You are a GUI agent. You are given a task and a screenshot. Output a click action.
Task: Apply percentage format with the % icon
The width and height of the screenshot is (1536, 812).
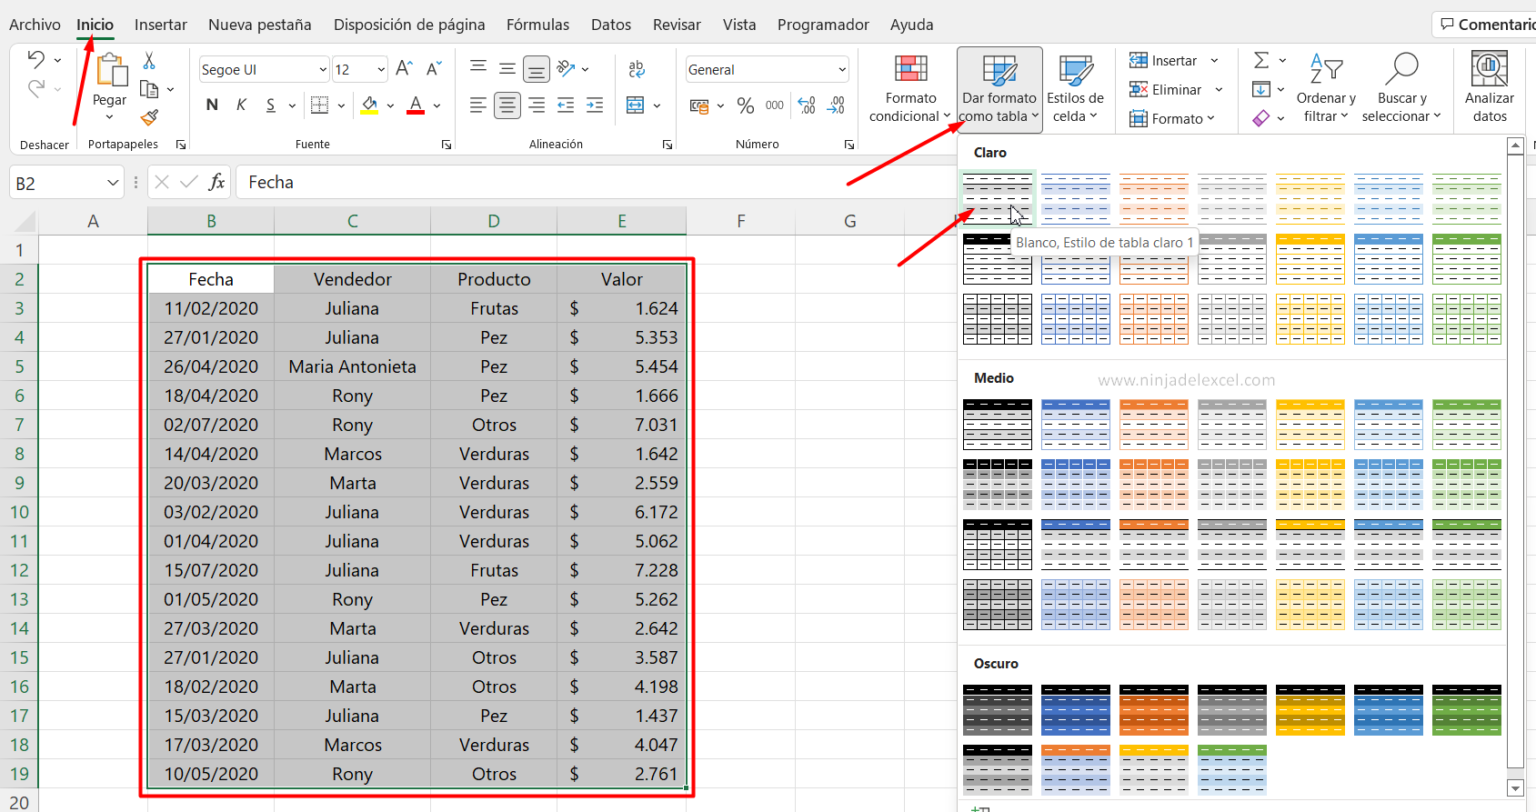(745, 104)
